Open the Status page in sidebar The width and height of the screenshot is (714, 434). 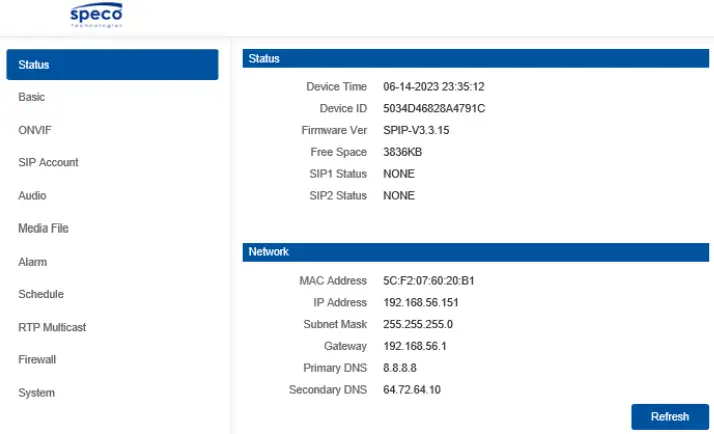tap(112, 65)
